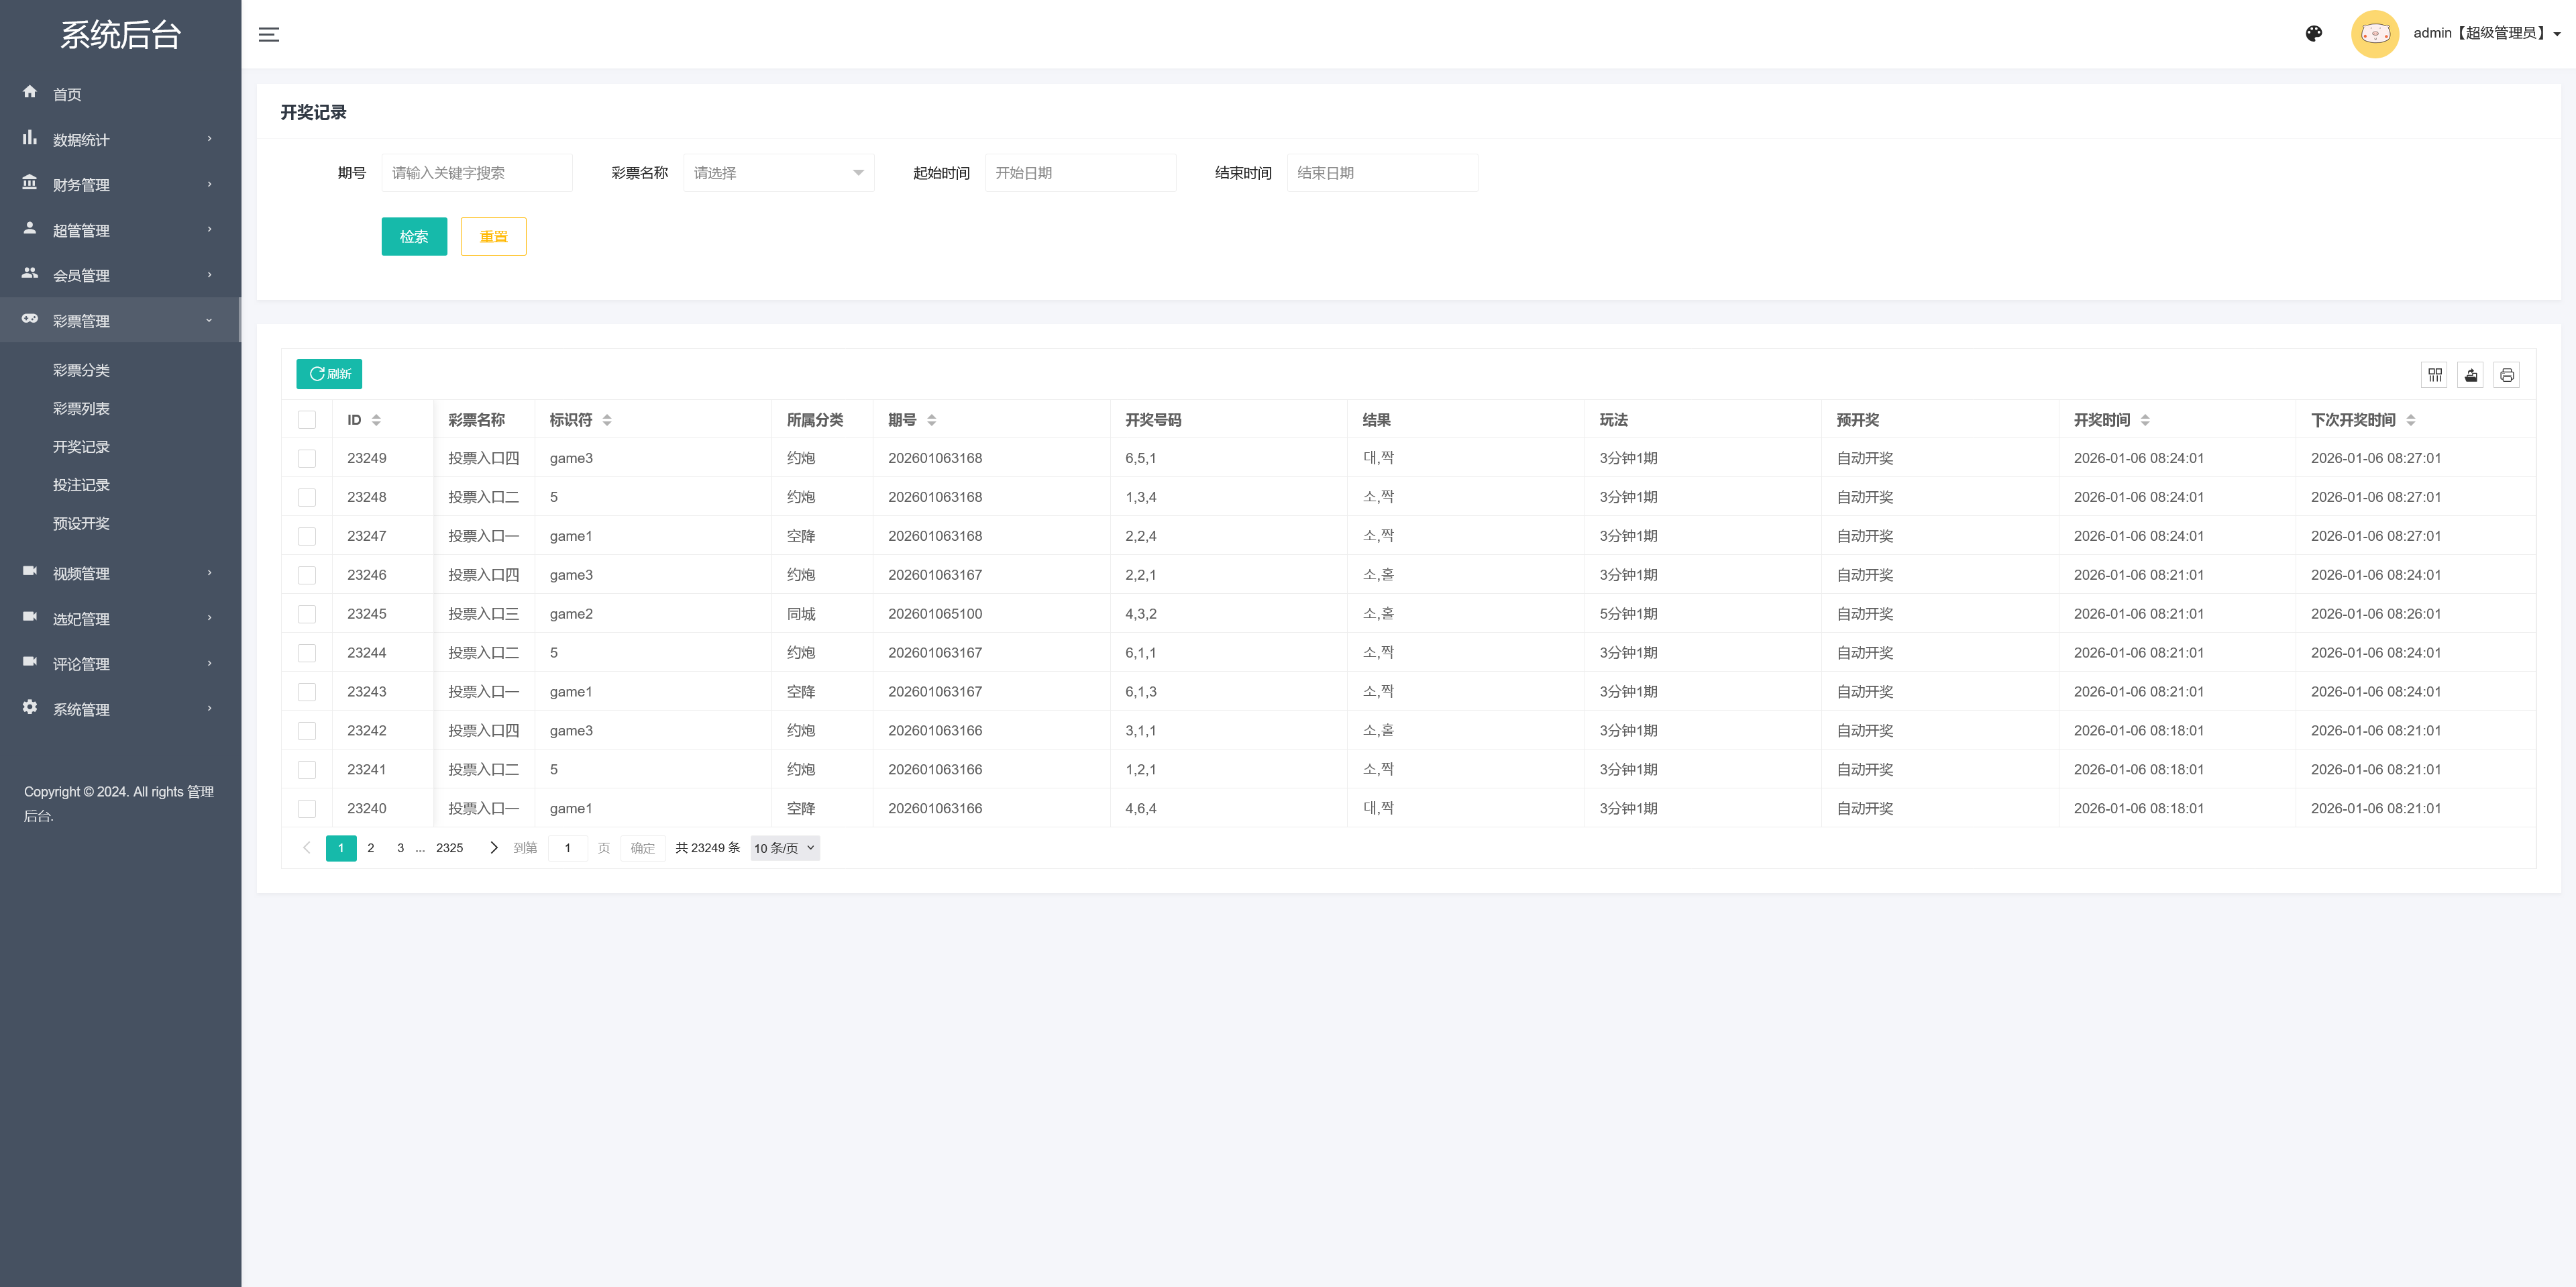Expand the 系统管理 sidebar menu
2576x1287 pixels.
tap(120, 709)
